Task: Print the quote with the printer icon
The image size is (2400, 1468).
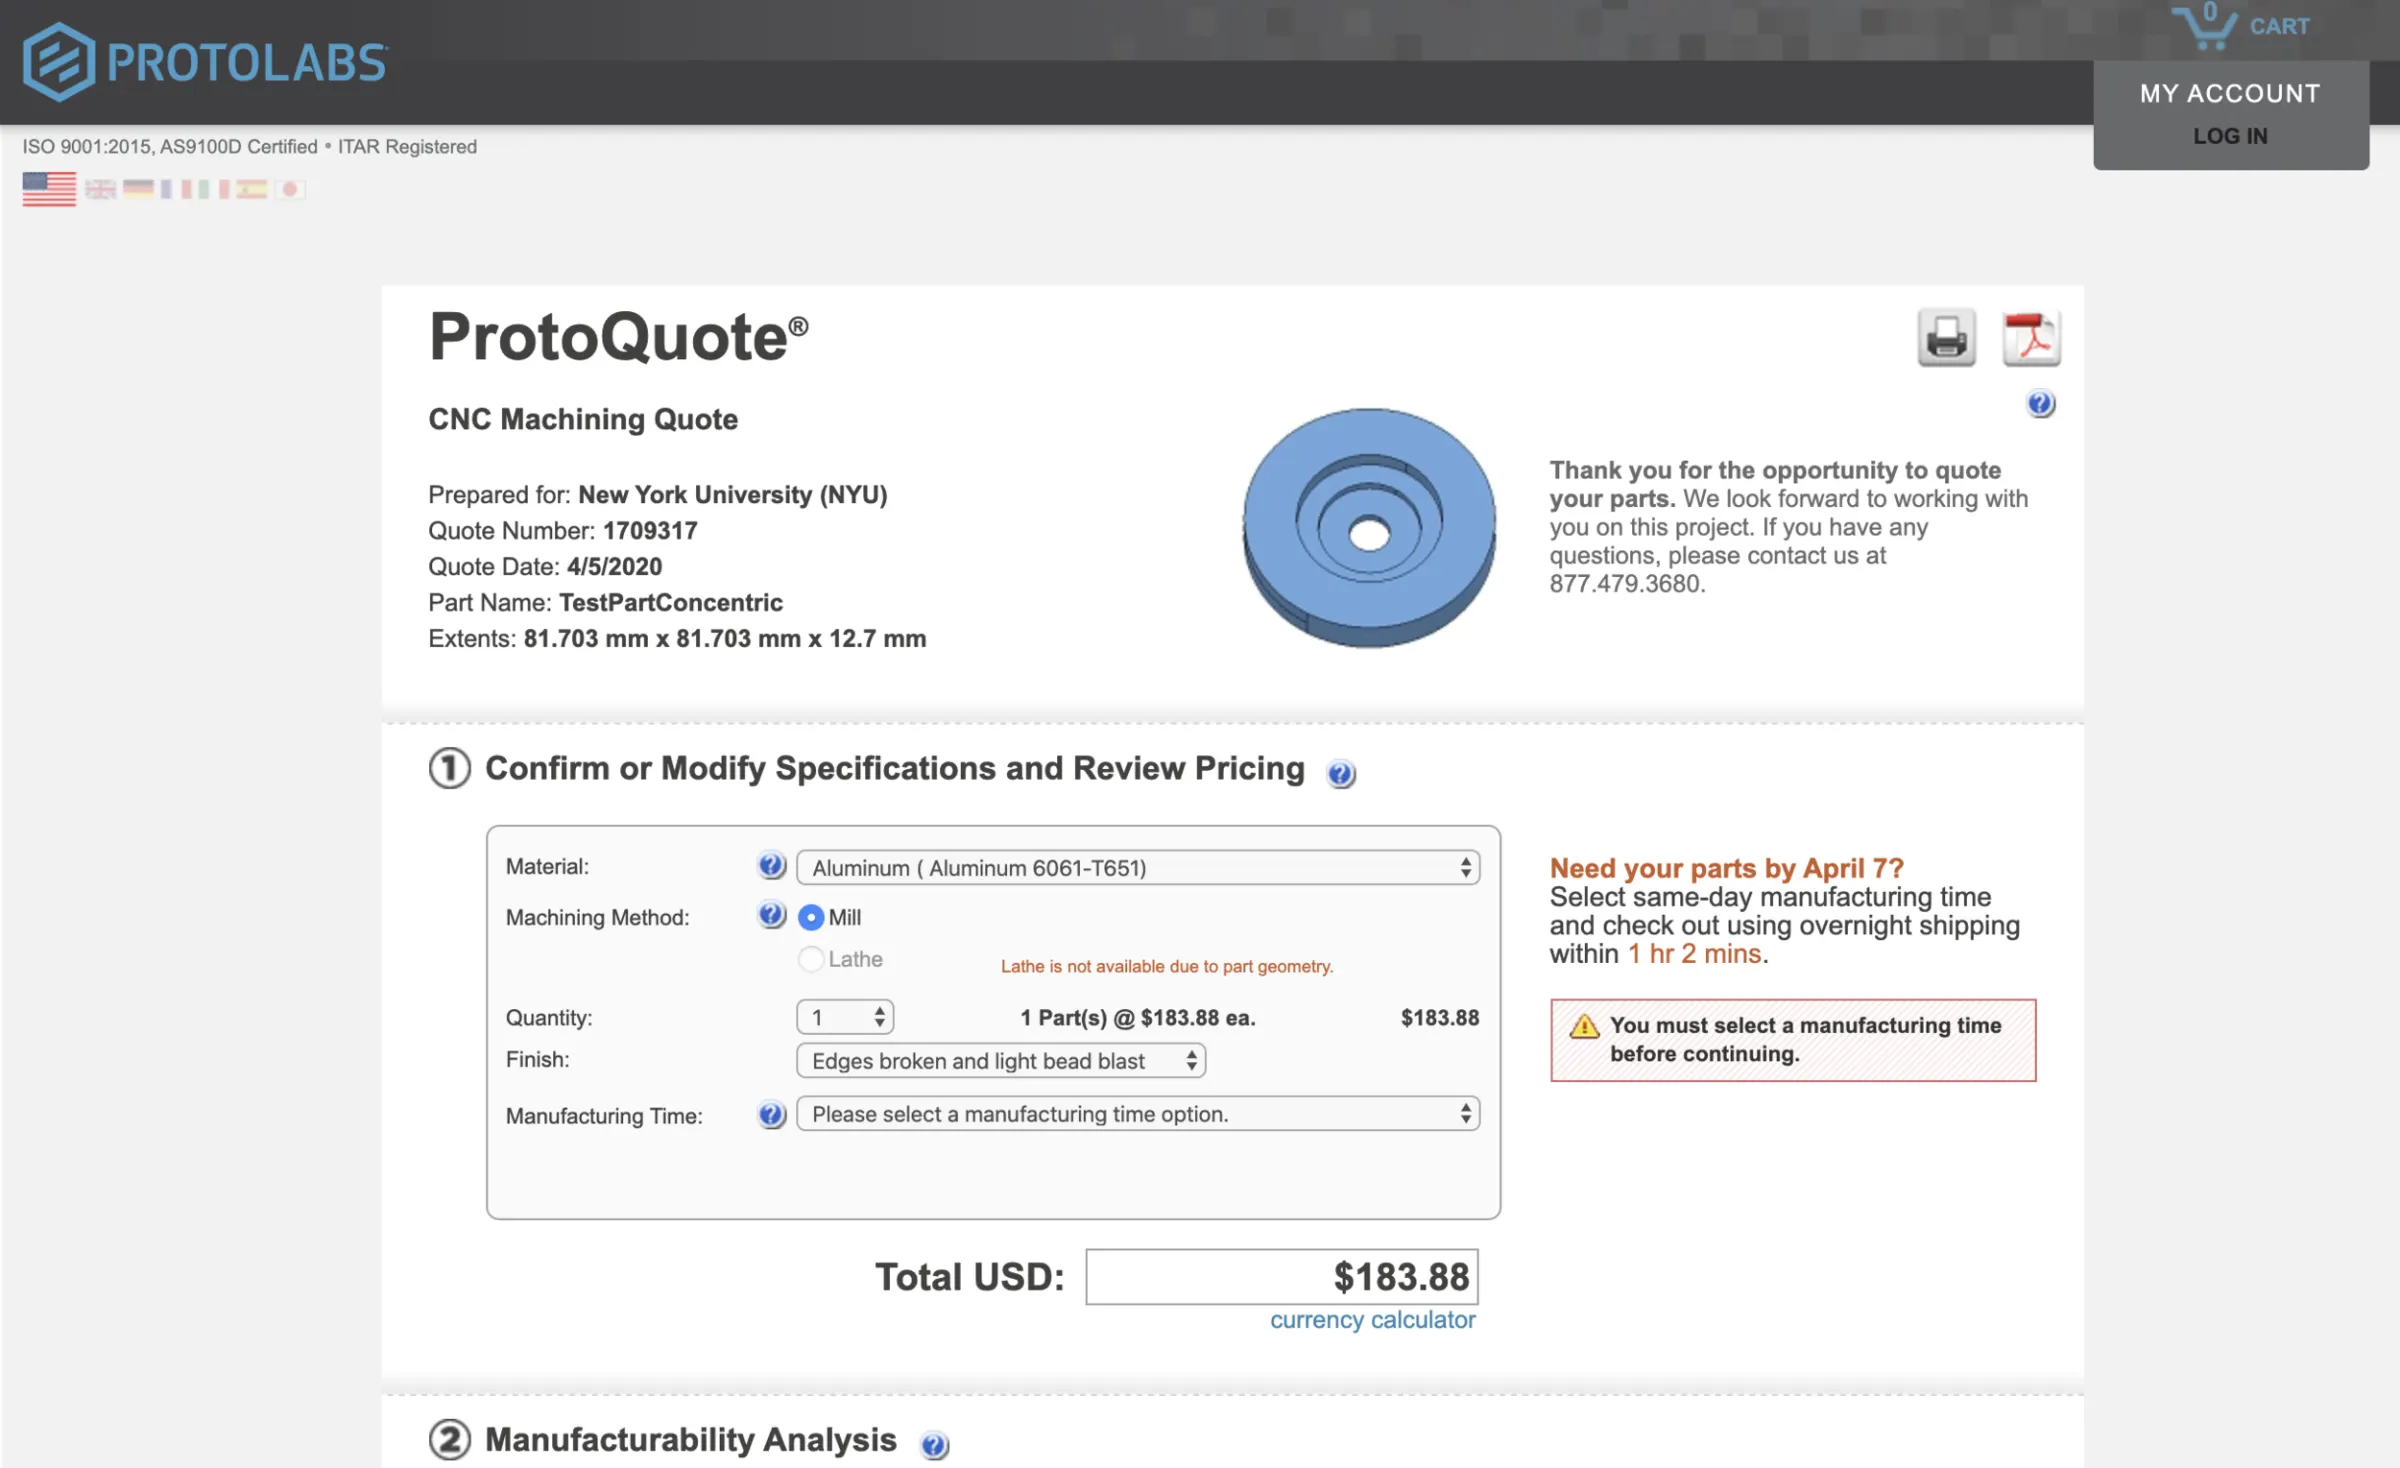Action: (x=1946, y=338)
